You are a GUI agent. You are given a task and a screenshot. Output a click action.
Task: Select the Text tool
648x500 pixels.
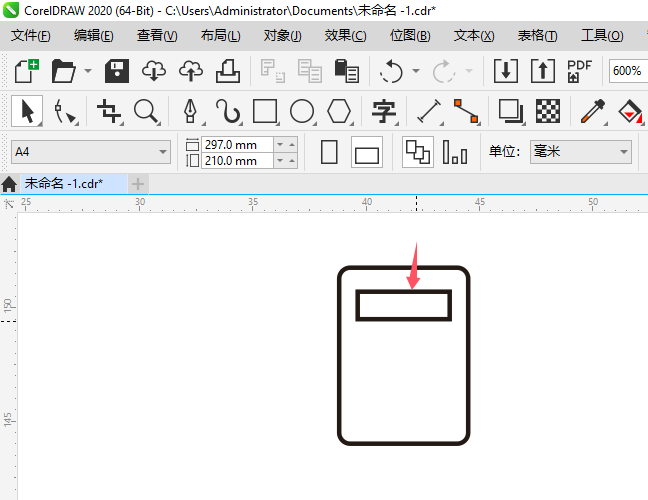[384, 111]
